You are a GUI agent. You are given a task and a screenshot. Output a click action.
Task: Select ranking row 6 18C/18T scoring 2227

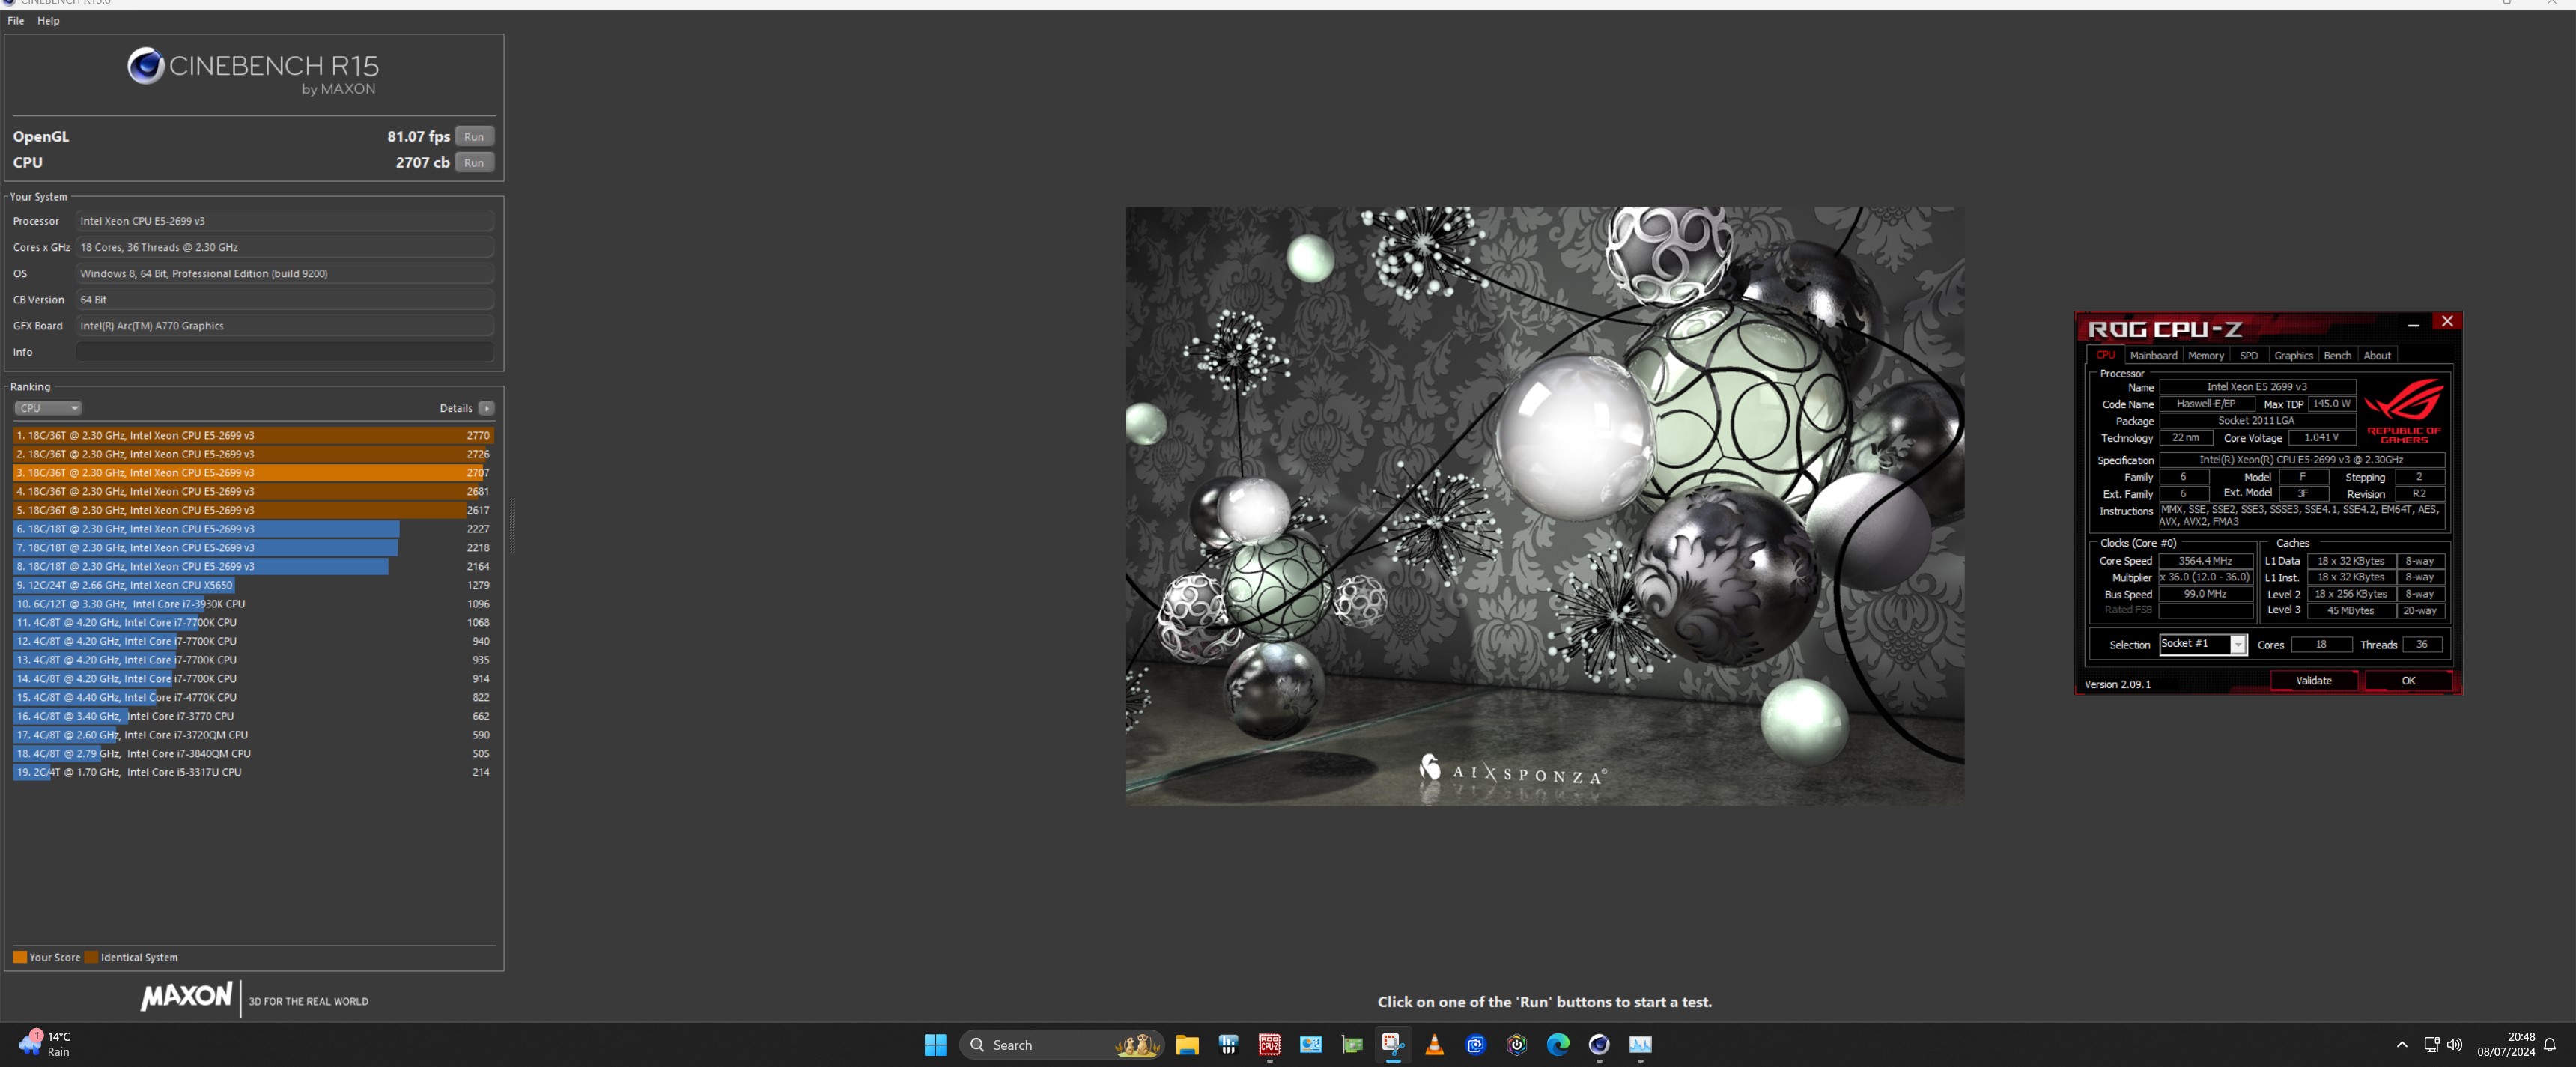point(254,529)
